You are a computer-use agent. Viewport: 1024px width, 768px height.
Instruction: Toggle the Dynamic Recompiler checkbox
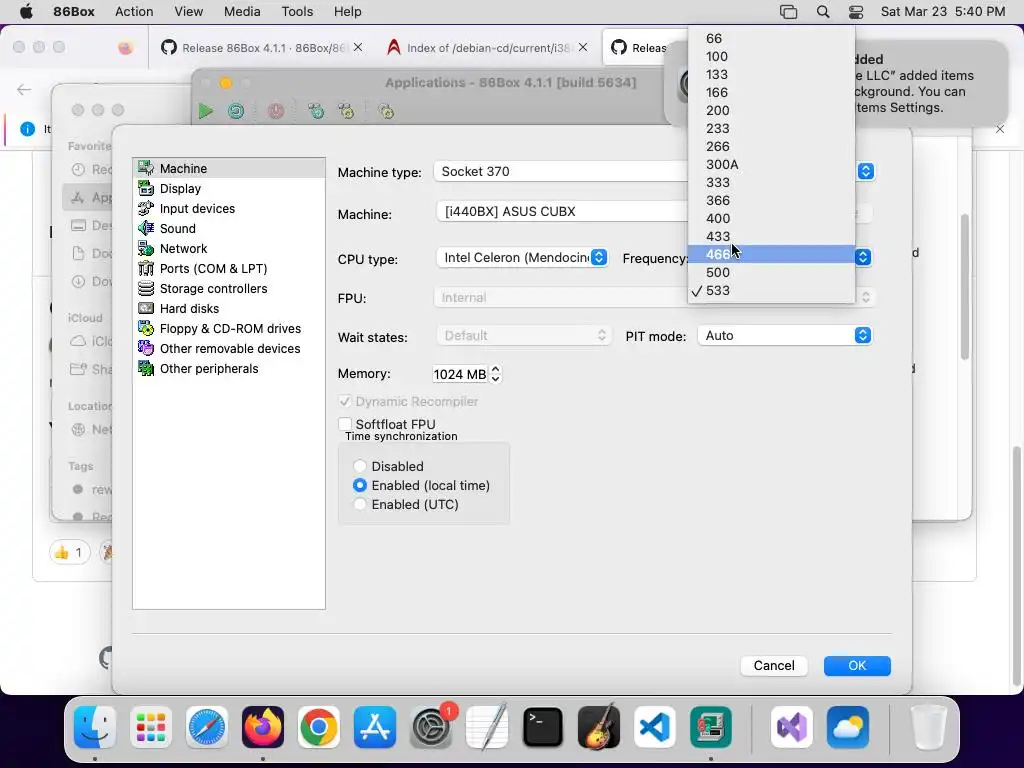(x=345, y=402)
